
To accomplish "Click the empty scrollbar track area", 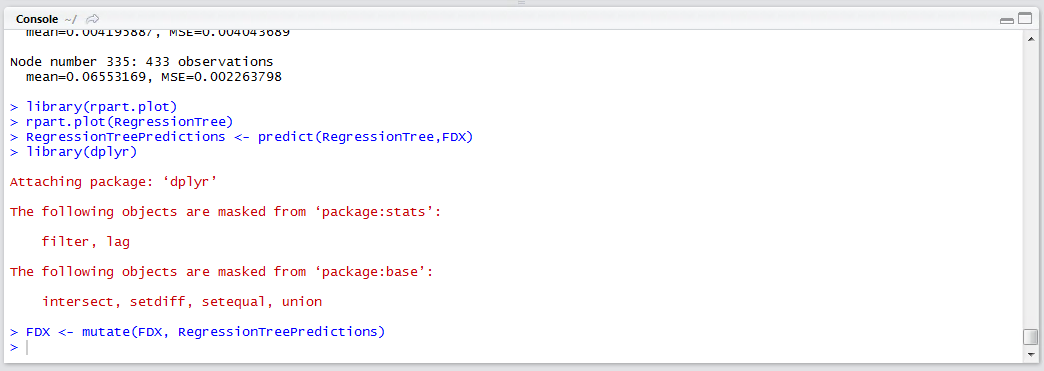I will (1030, 186).
